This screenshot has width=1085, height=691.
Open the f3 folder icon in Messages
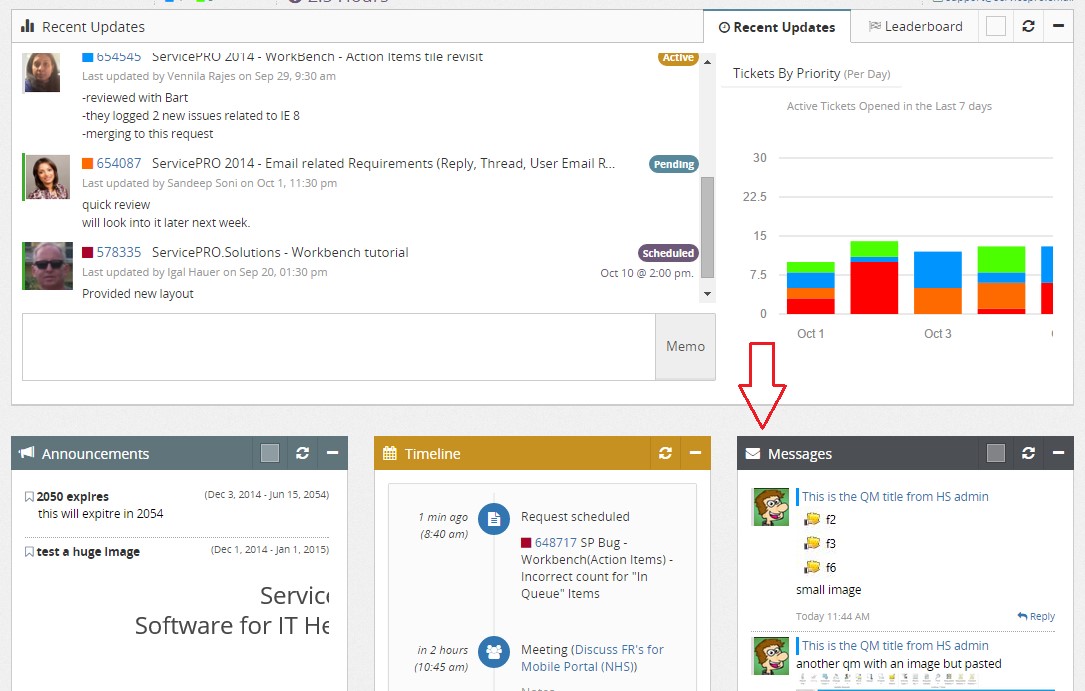tap(812, 543)
